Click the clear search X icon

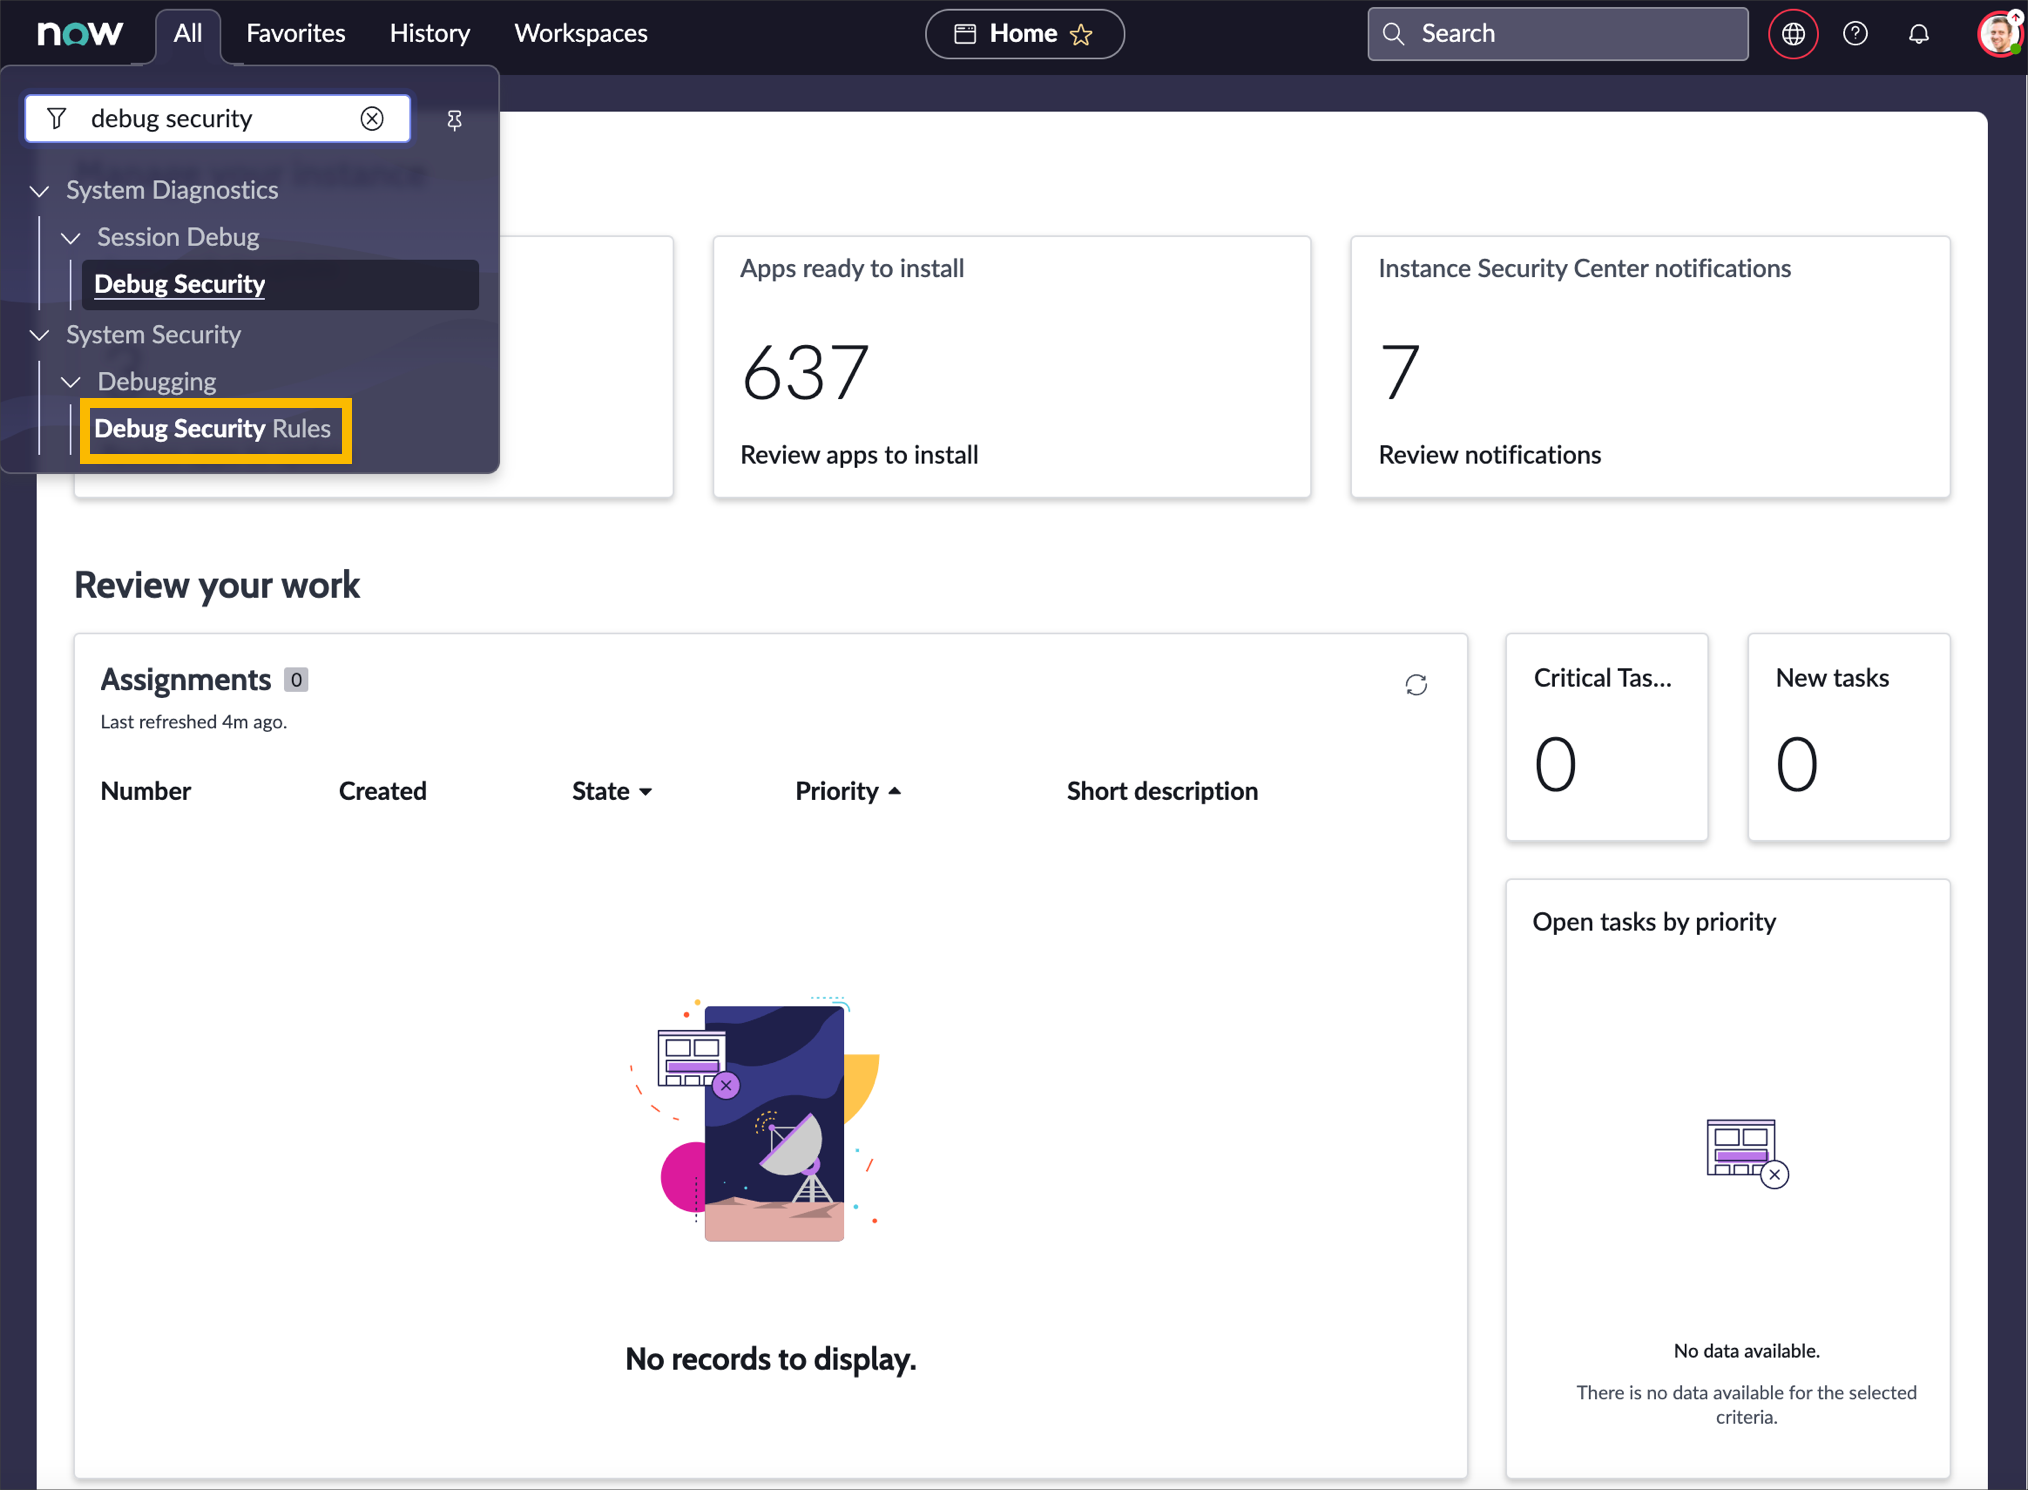click(373, 117)
